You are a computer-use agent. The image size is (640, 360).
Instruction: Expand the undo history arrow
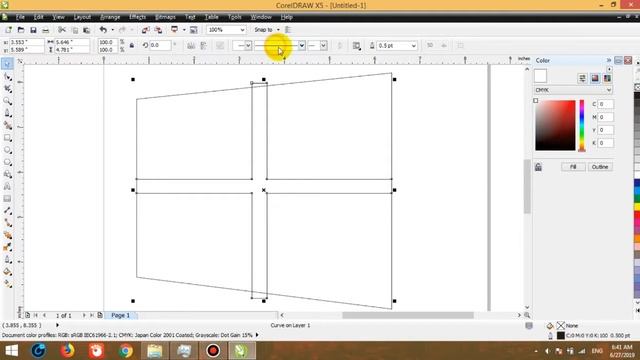pyautogui.click(x=113, y=30)
